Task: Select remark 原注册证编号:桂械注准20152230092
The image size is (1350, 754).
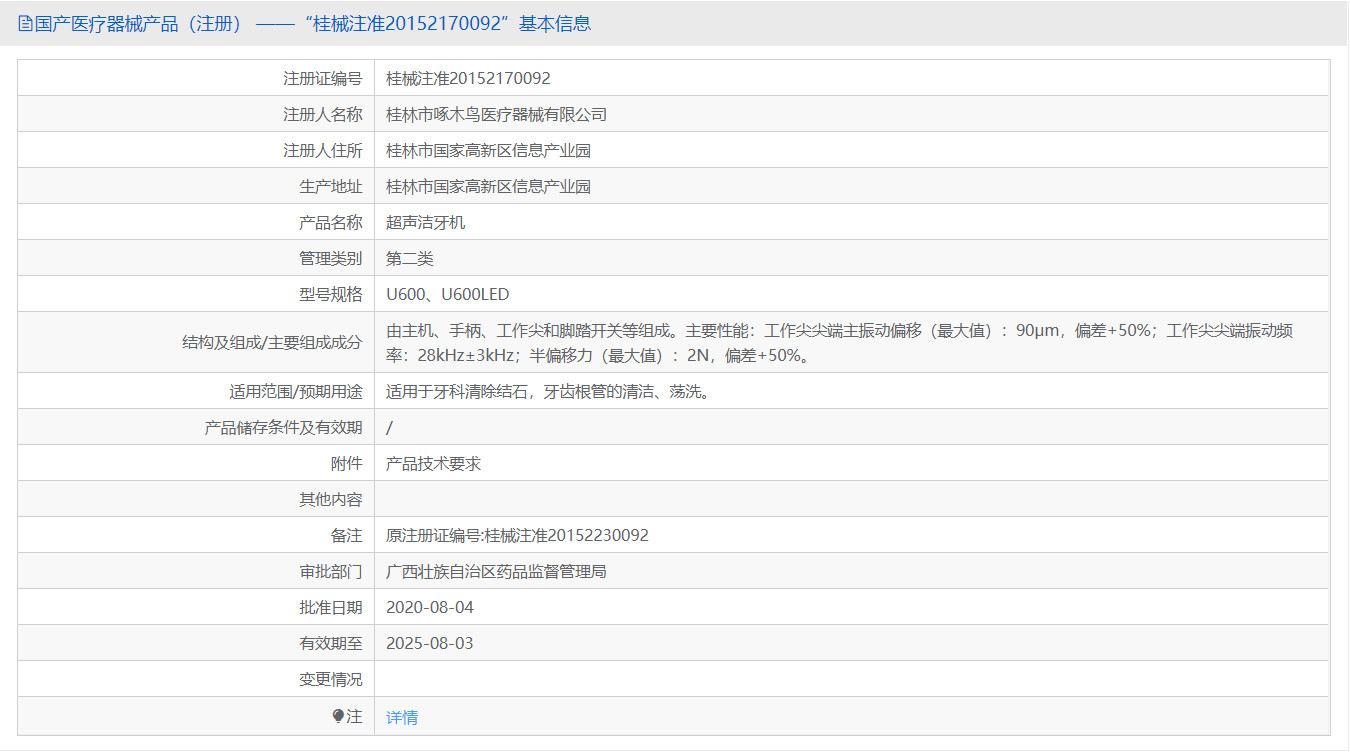Action: coord(517,535)
